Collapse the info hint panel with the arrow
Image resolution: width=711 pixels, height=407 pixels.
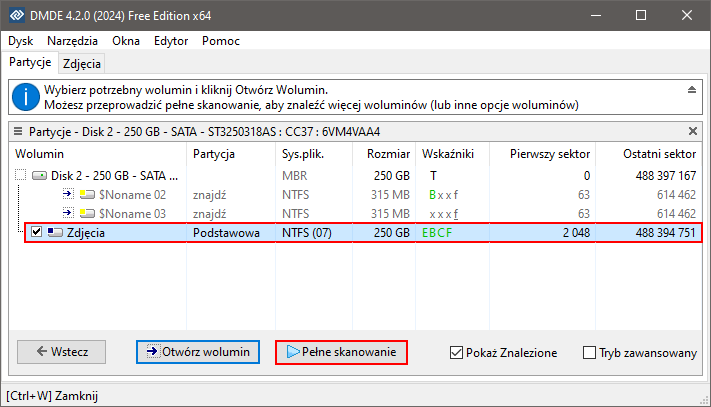pos(691,90)
